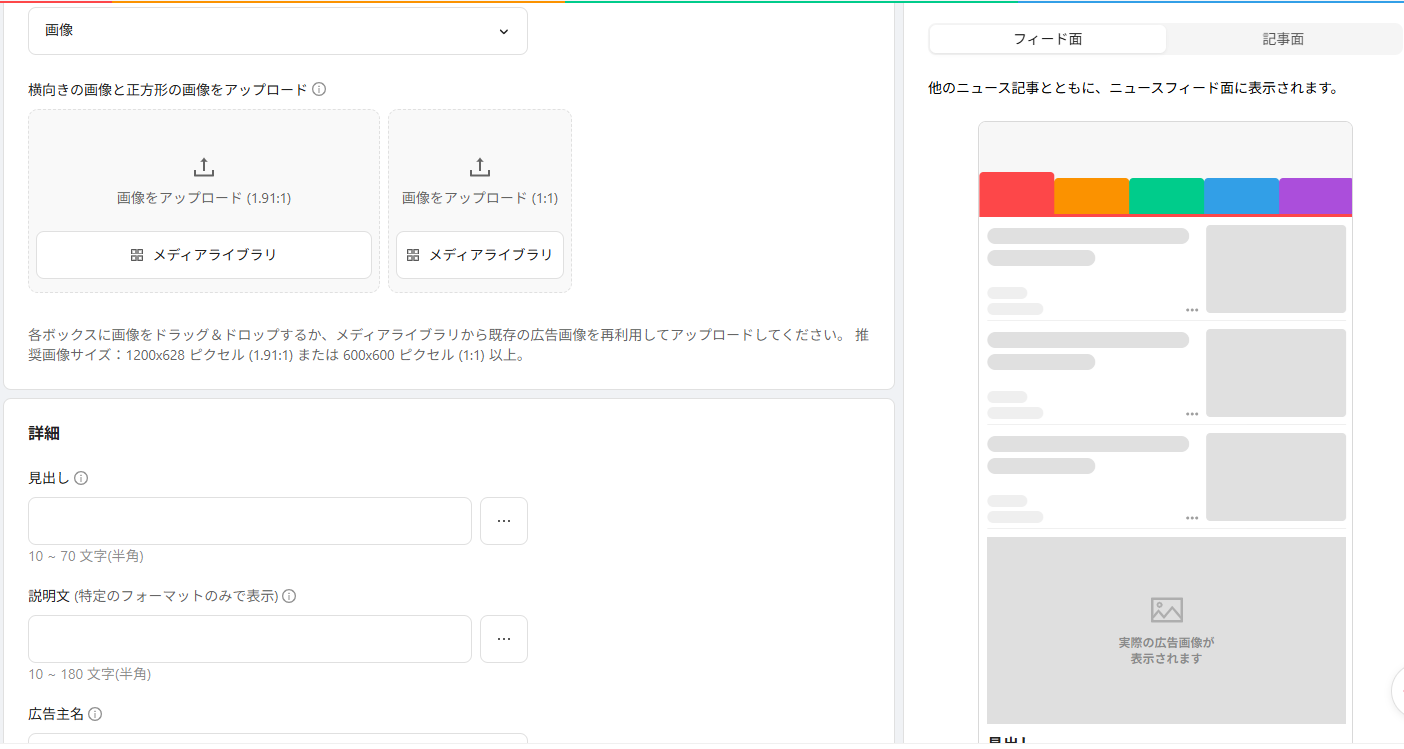
Task: Click the upload icon for 1:1 image
Action: point(480,167)
